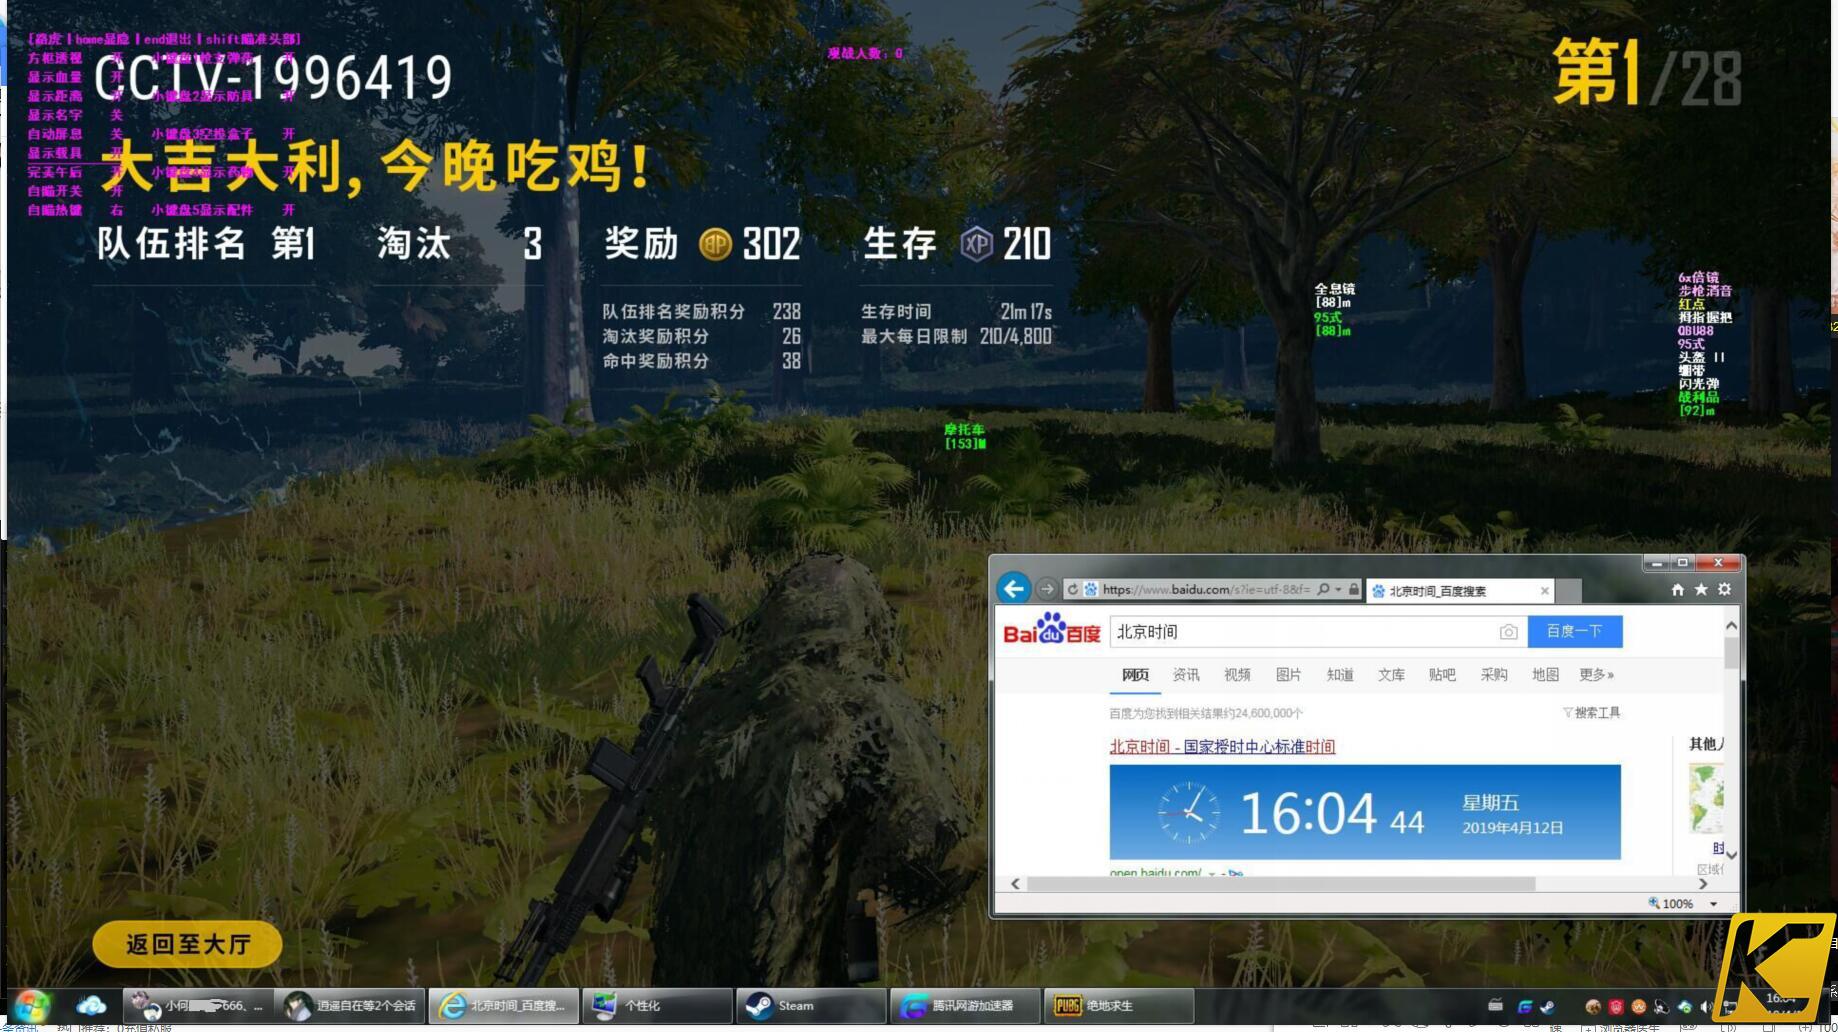Click the camera image-search icon

click(x=1509, y=632)
